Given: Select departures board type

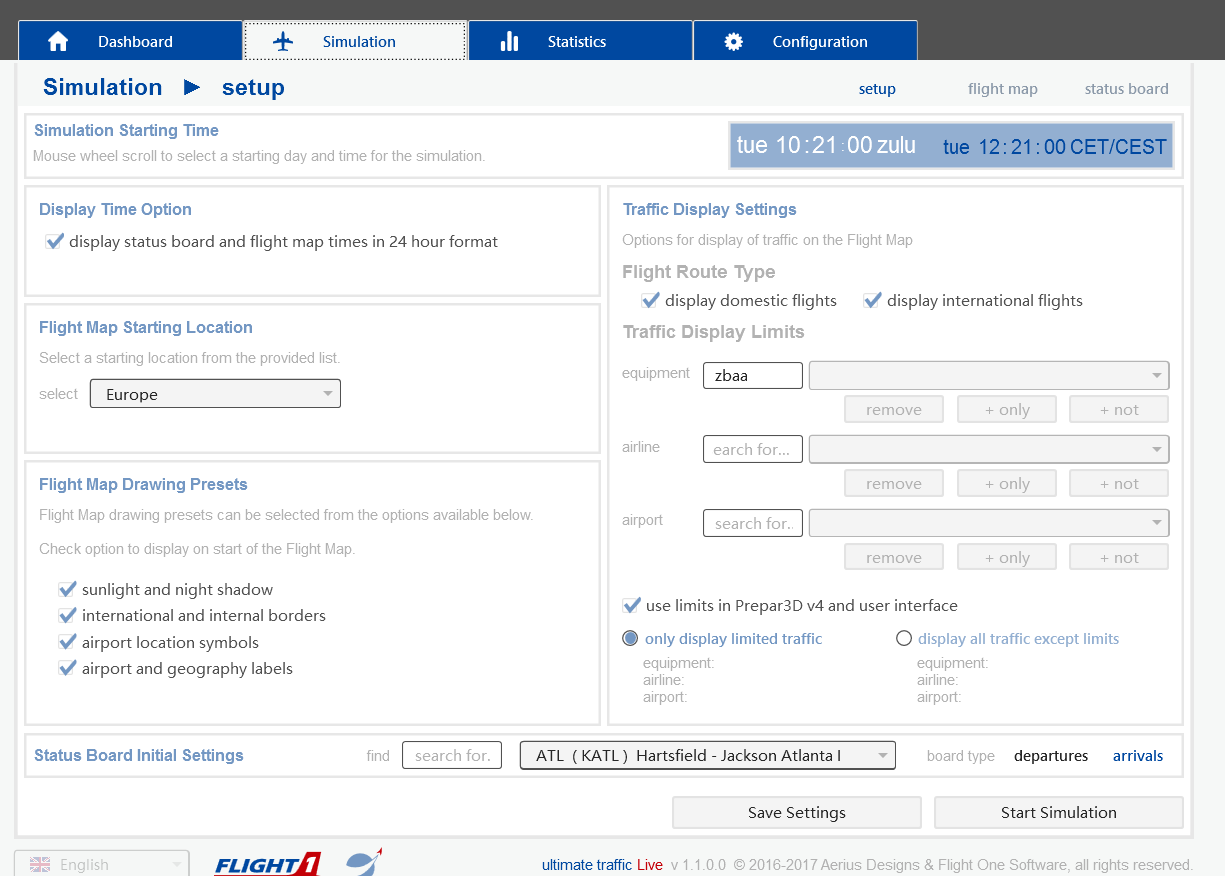Looking at the screenshot, I should [x=1051, y=756].
